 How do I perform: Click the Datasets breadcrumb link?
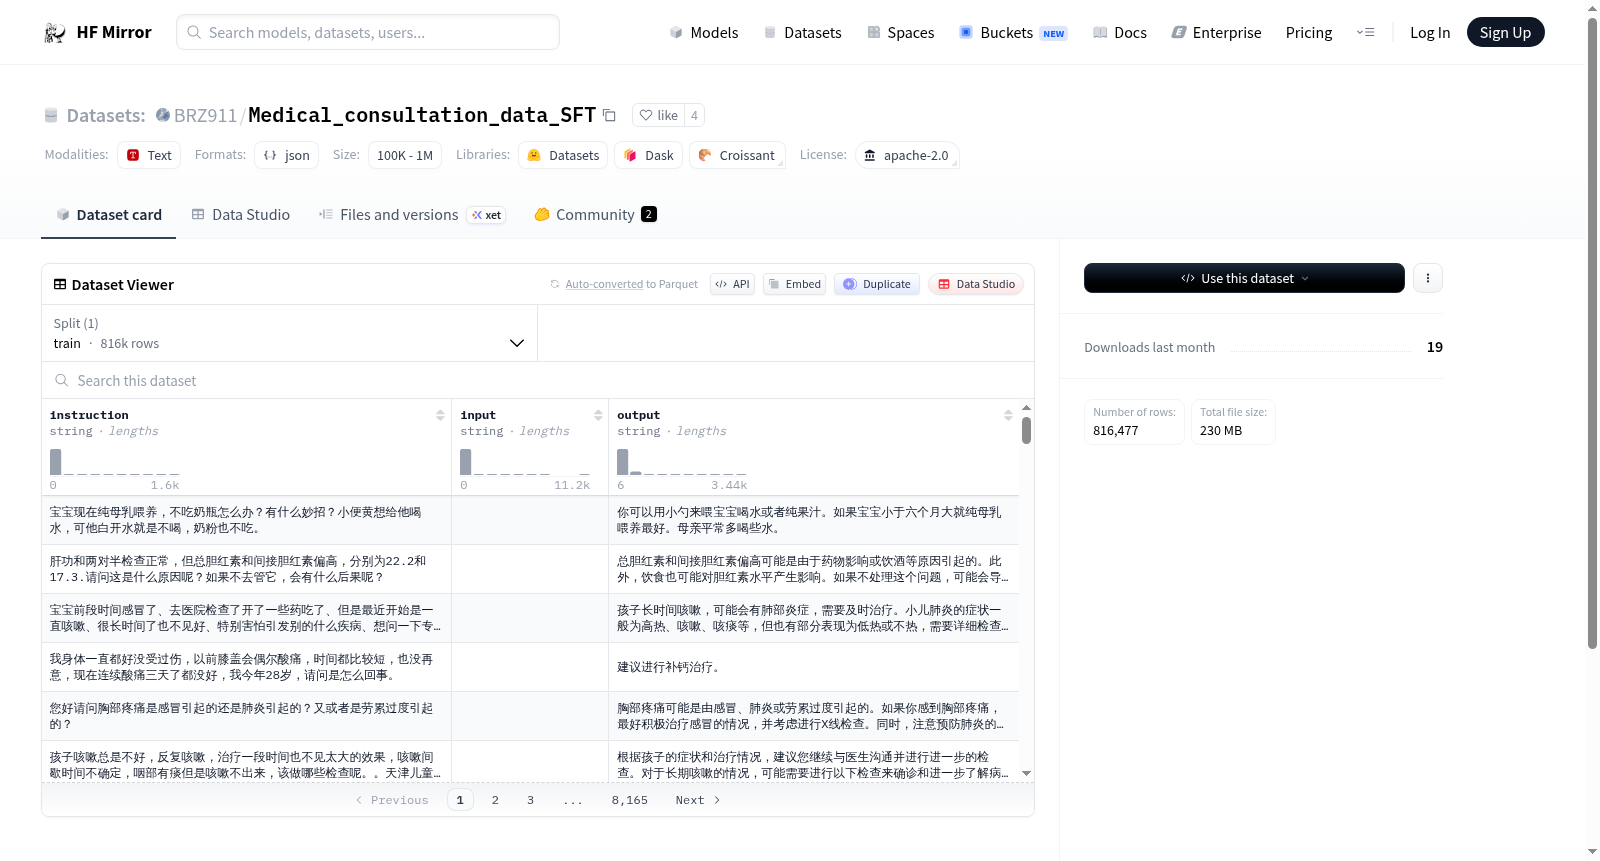[106, 115]
